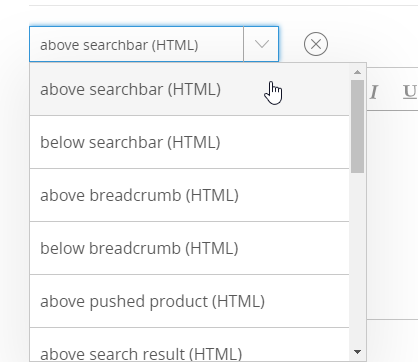Click the underlined U toolbar button
The image size is (418, 362).
click(410, 92)
